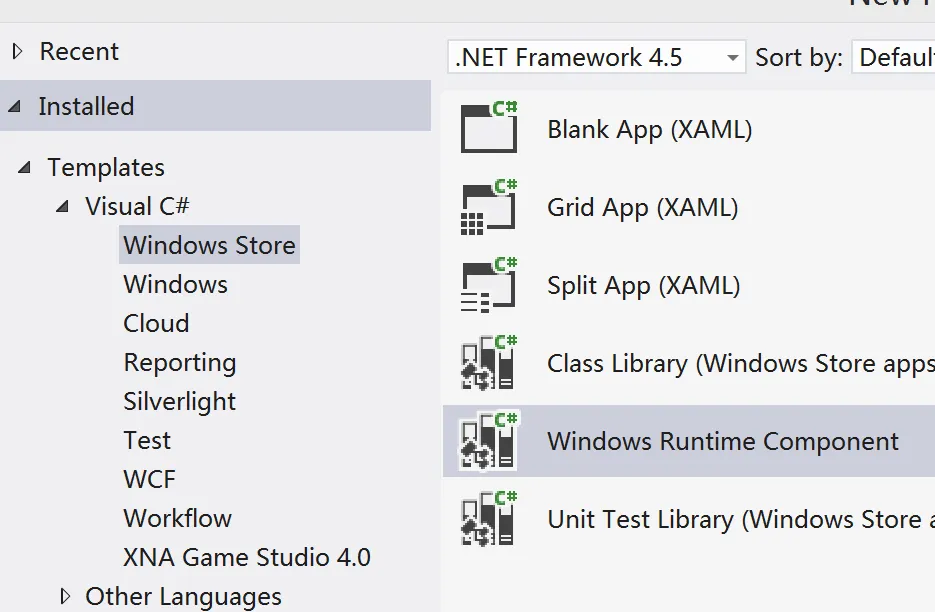Click the Visual C# label
This screenshot has height=612, width=935.
[x=137, y=206]
